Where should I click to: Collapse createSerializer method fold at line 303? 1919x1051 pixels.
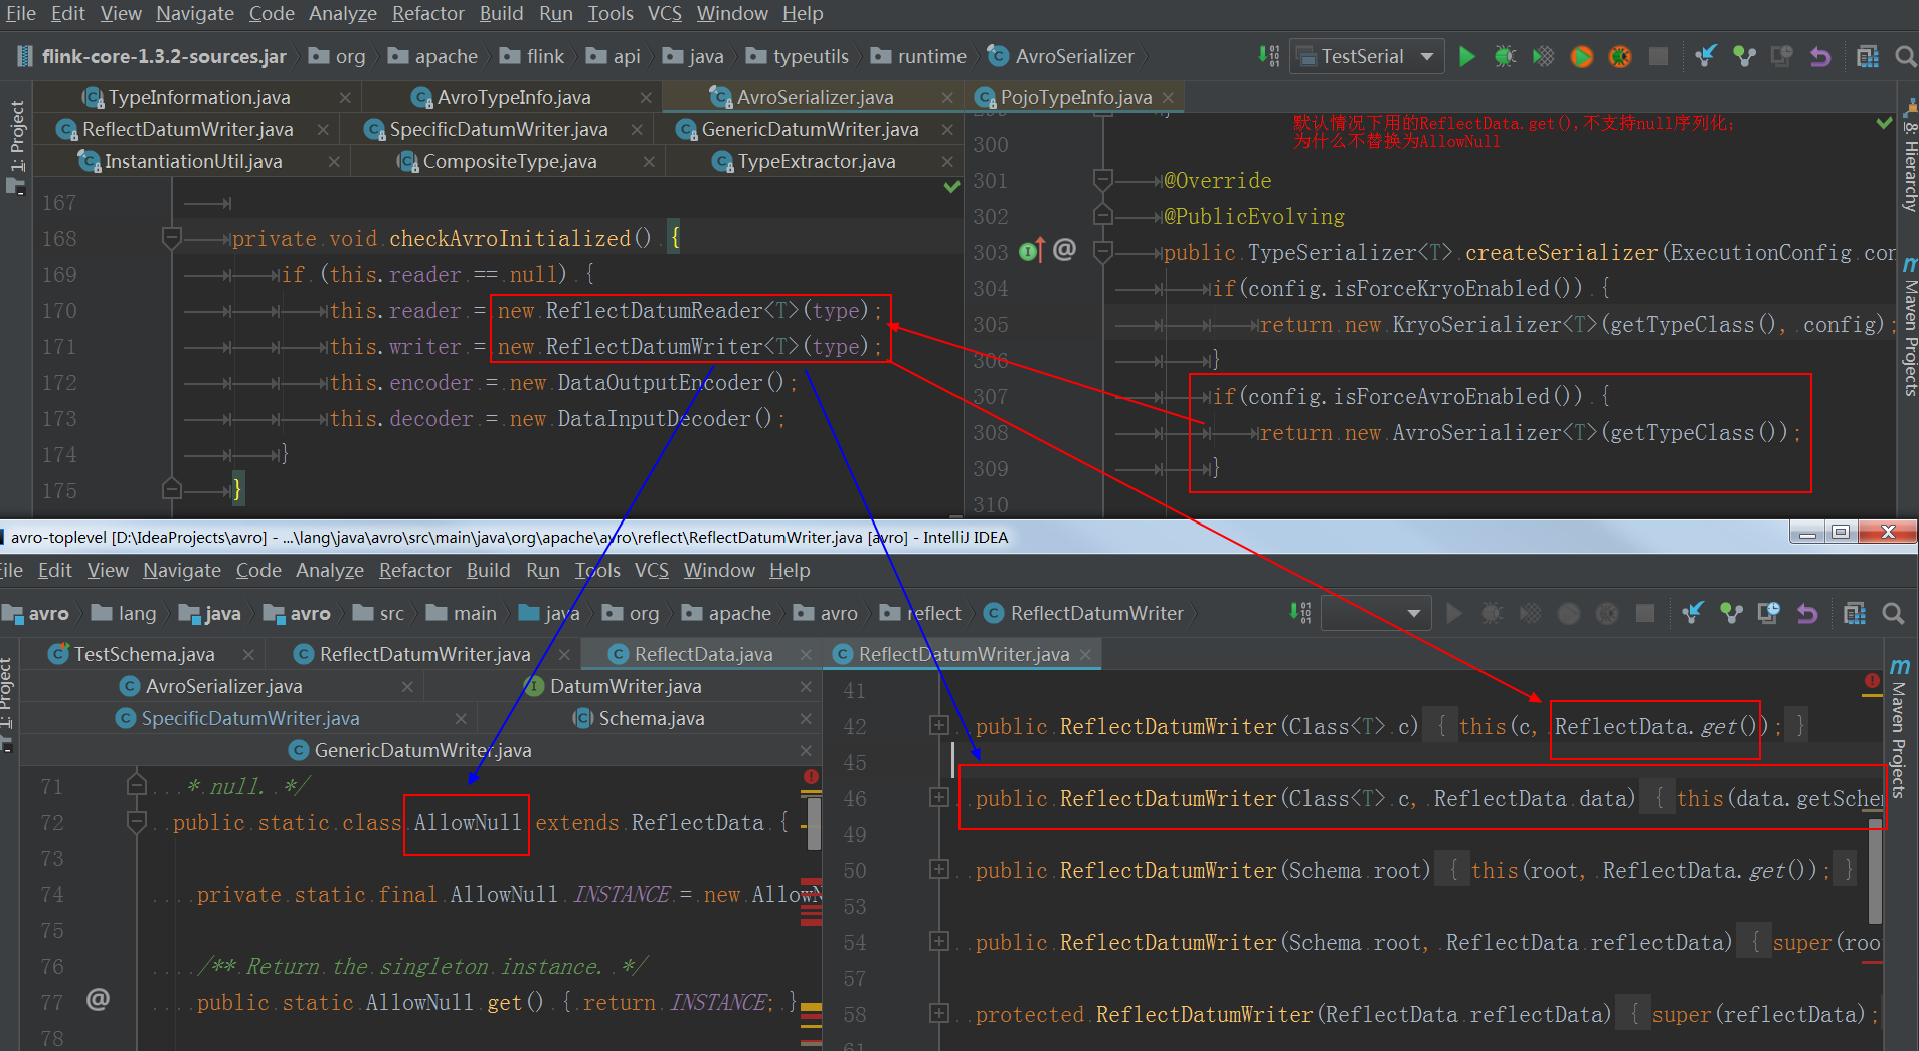click(1103, 251)
